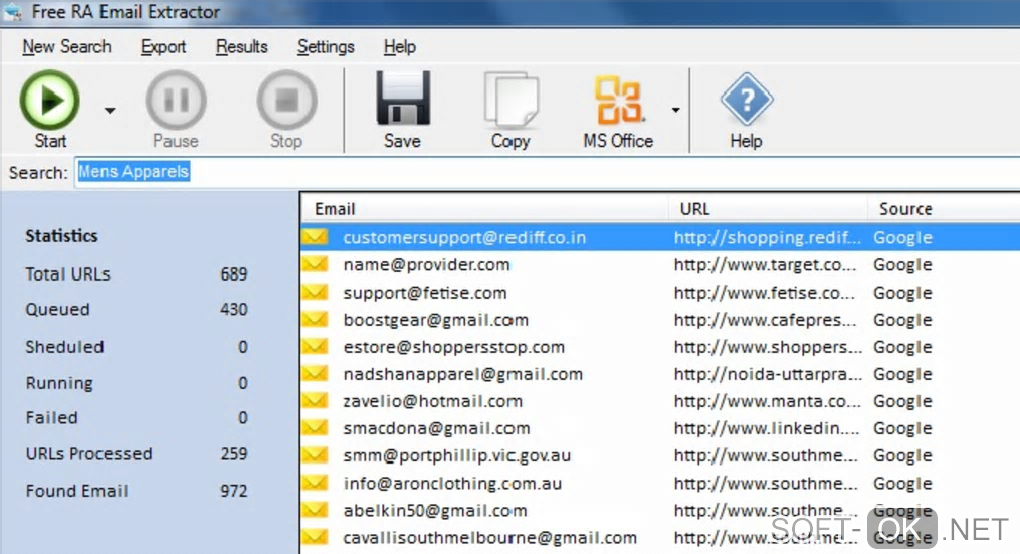
Task: Open the Settings menu
Action: tap(325, 47)
